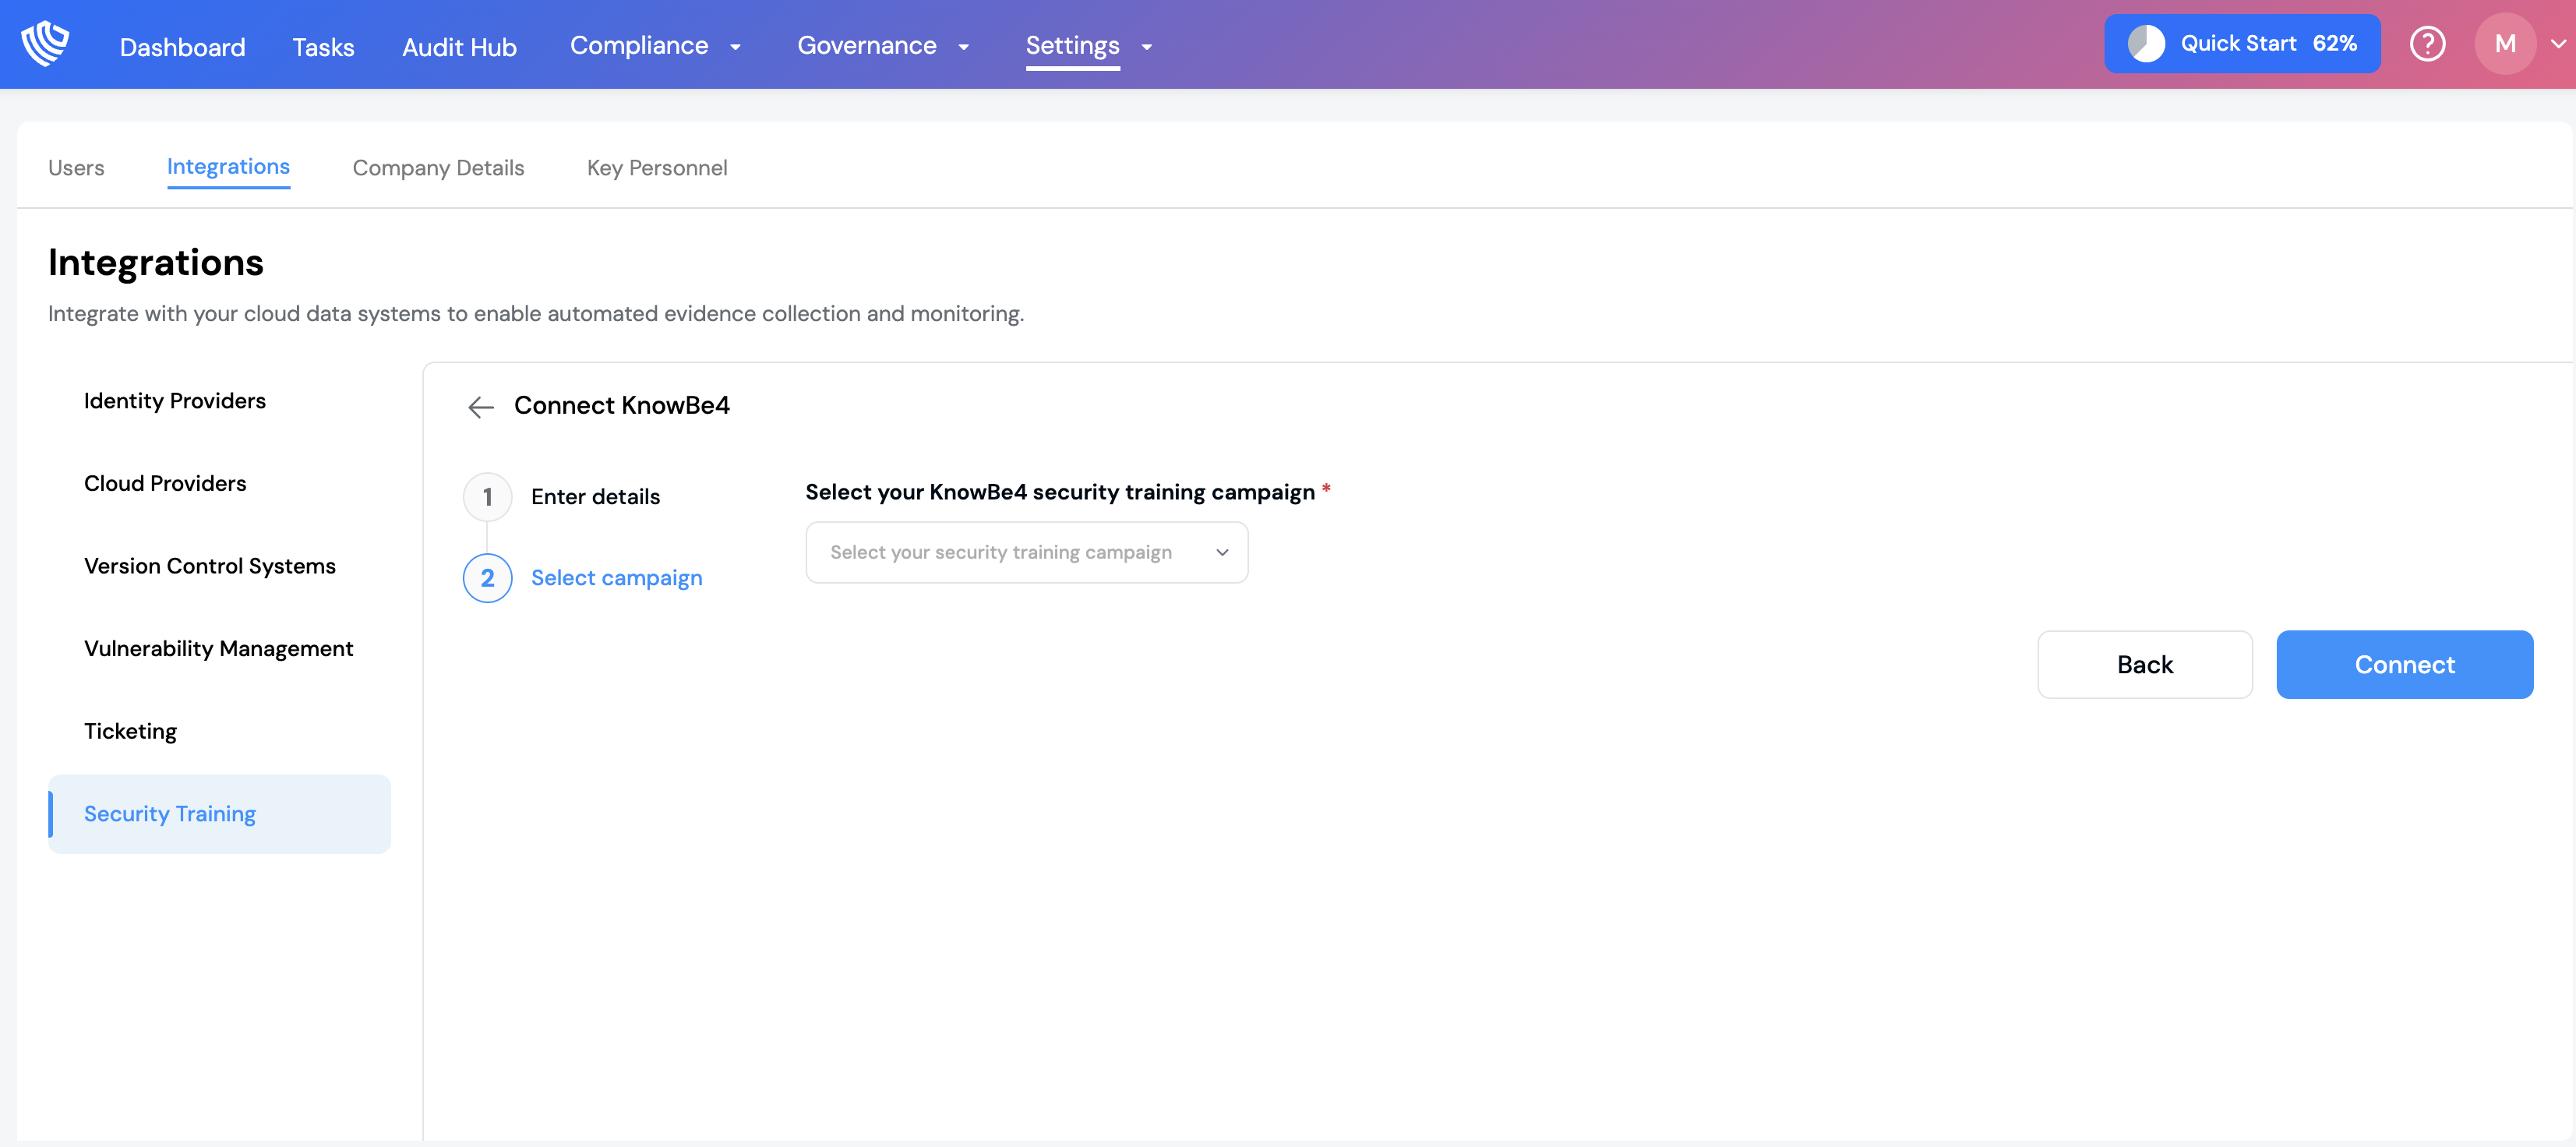Click the Governance menu label
Image resolution: width=2576 pixels, height=1147 pixels.
pos(866,46)
